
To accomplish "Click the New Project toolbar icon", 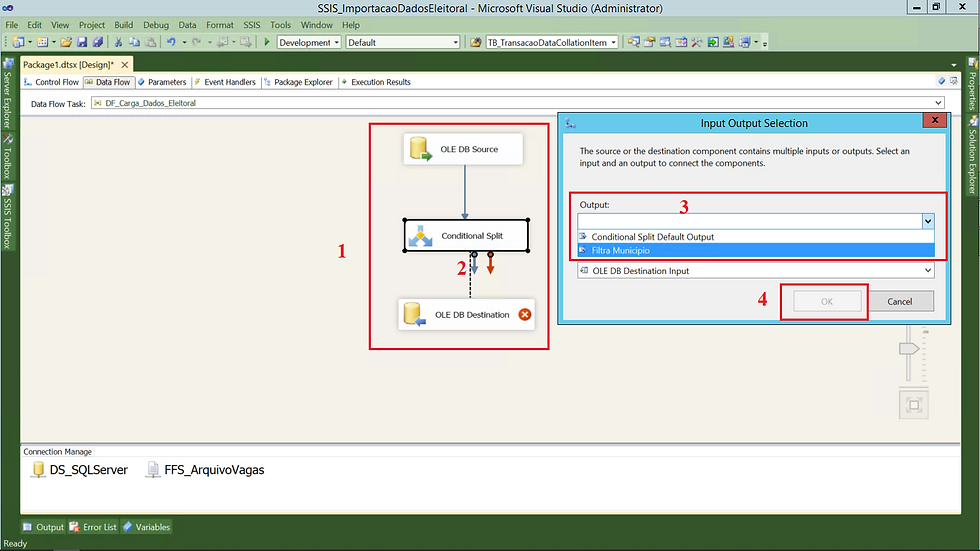I will (x=18, y=42).
